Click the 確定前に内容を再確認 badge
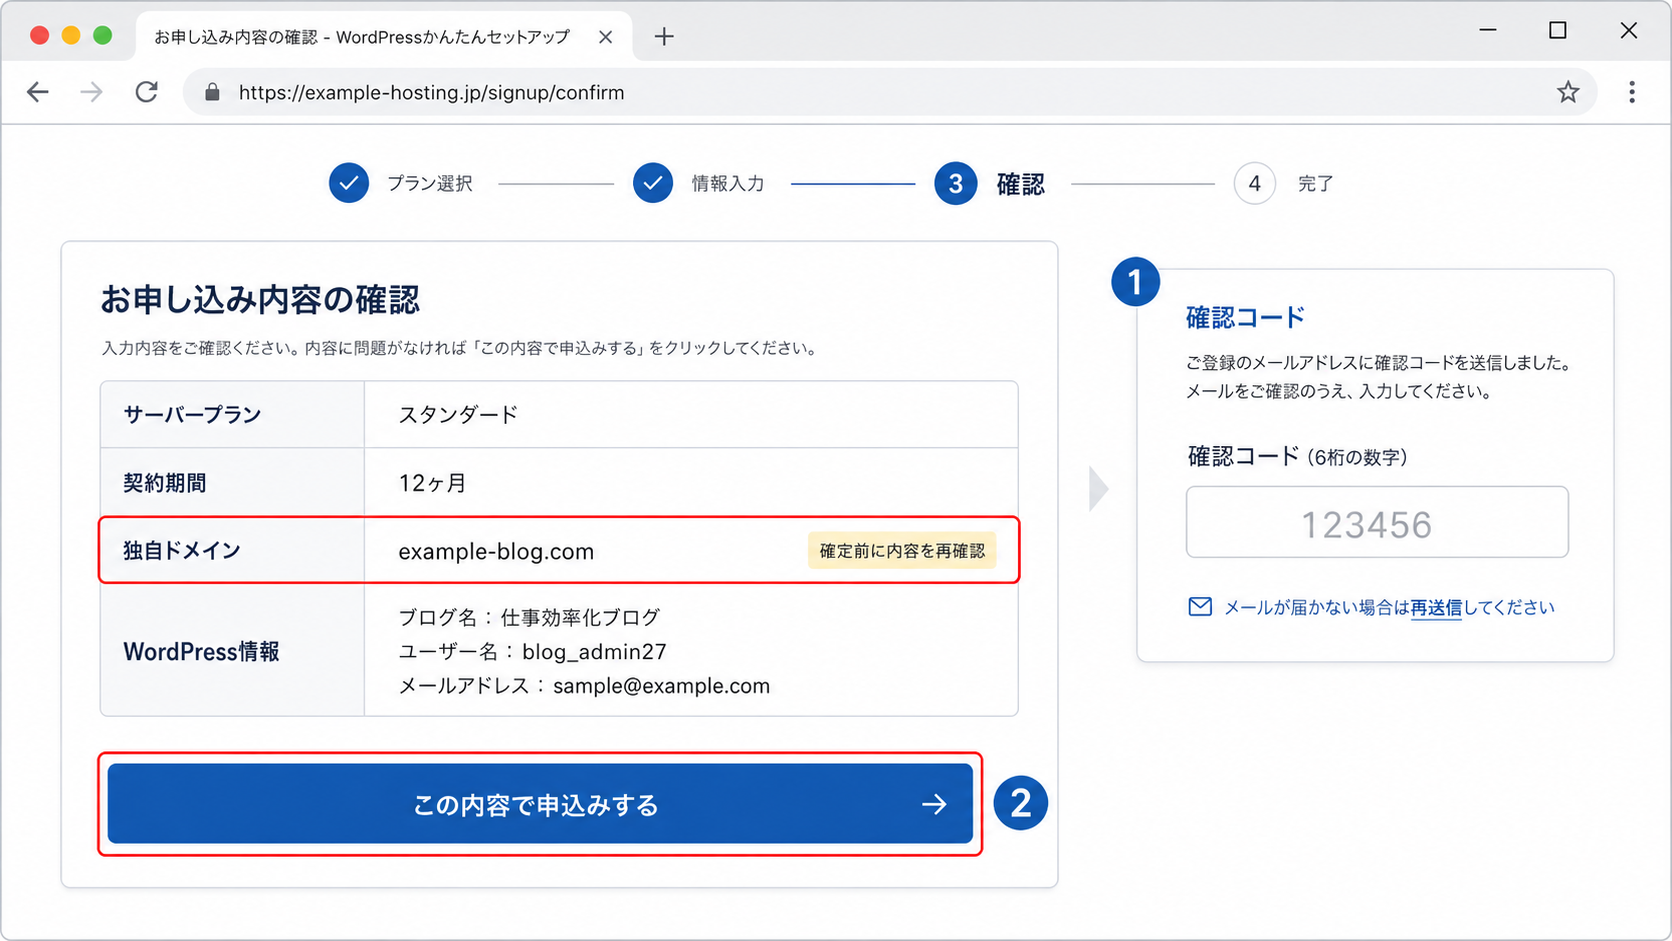 [x=902, y=551]
